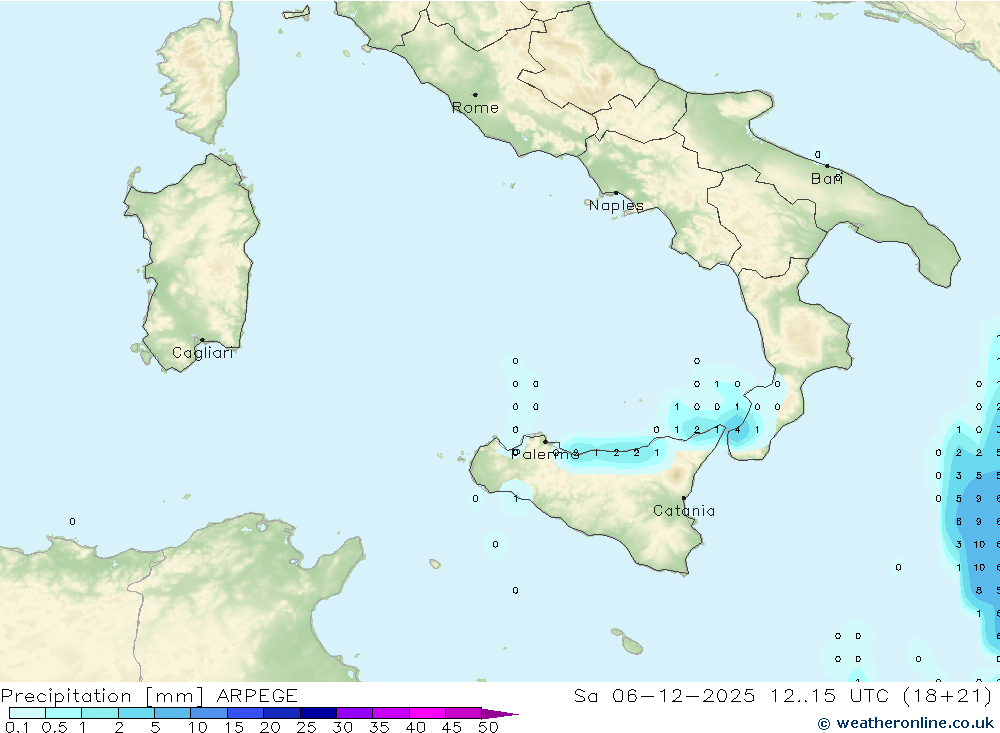The width and height of the screenshot is (1000, 733).
Task: Click the 35–40 mm legend swatch
Action: (390, 713)
